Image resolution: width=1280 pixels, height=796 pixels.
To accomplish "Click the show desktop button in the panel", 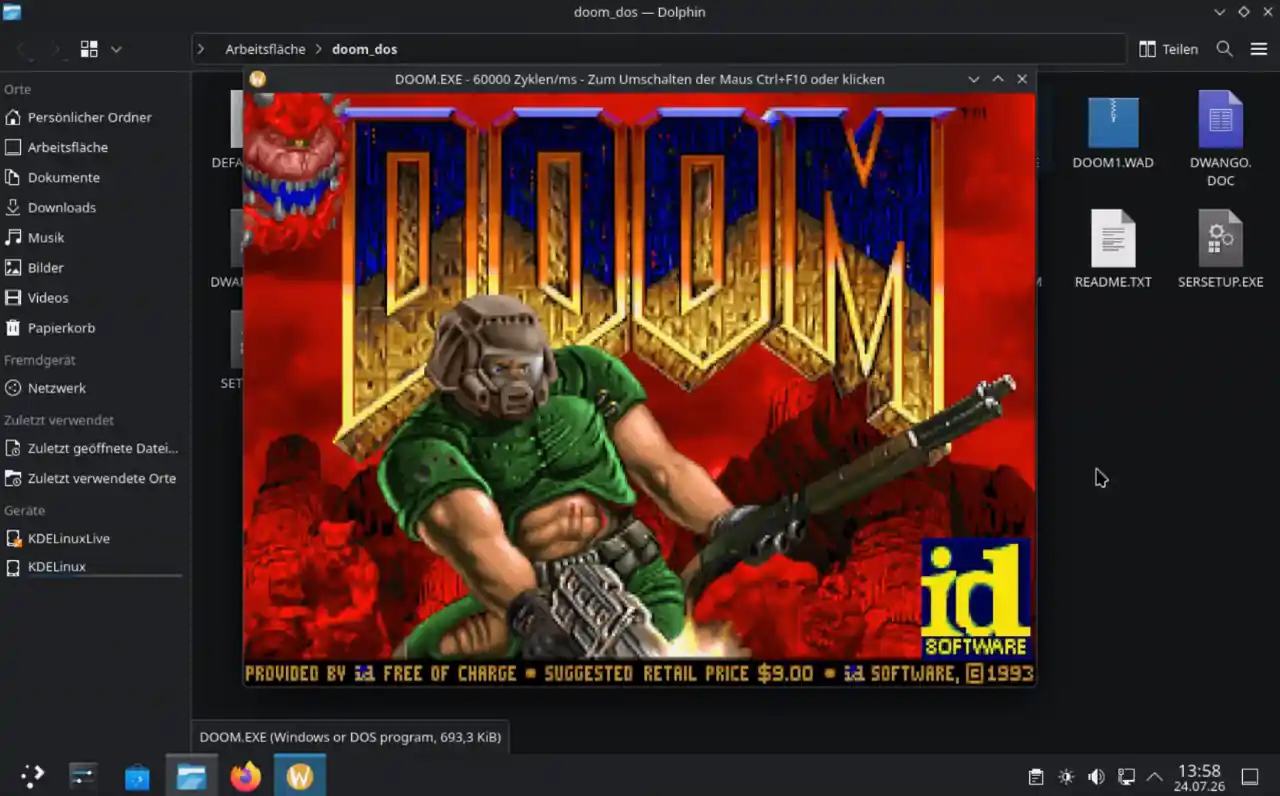I will (x=1250, y=777).
